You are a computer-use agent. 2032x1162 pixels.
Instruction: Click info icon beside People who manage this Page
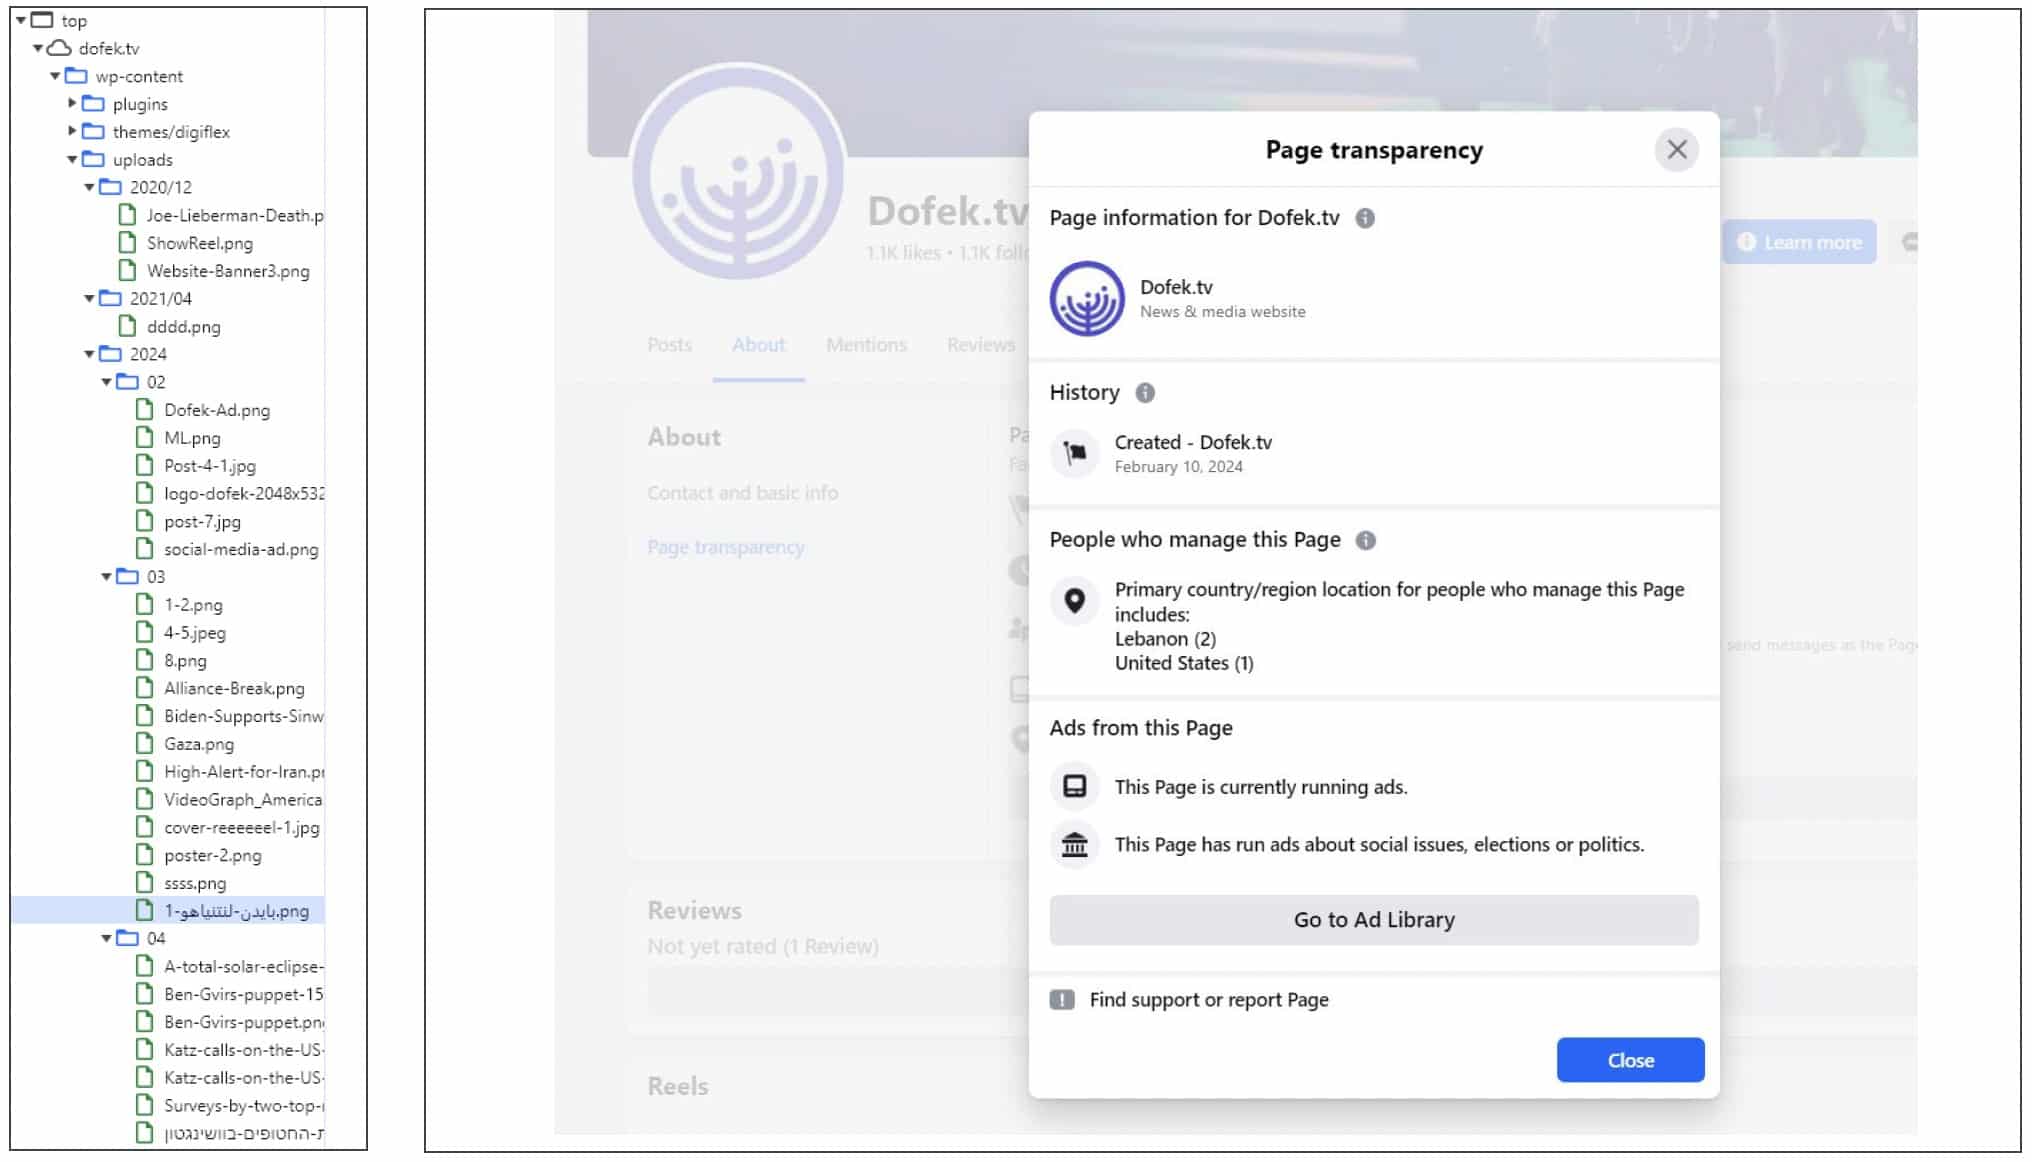point(1365,540)
